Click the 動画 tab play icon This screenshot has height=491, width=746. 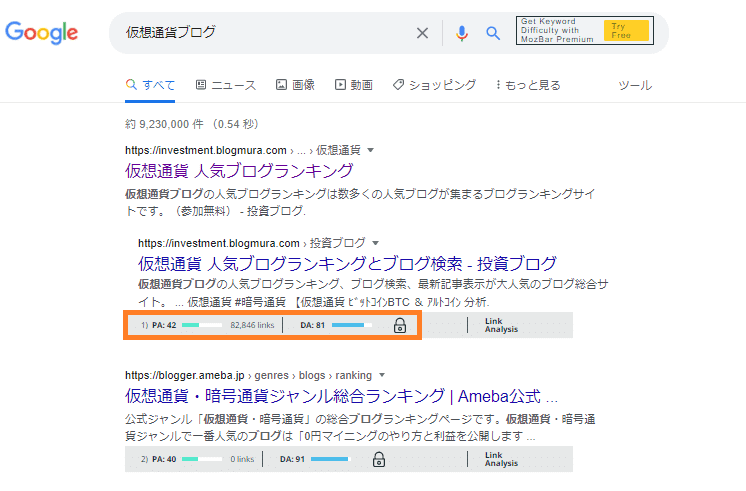click(340, 85)
